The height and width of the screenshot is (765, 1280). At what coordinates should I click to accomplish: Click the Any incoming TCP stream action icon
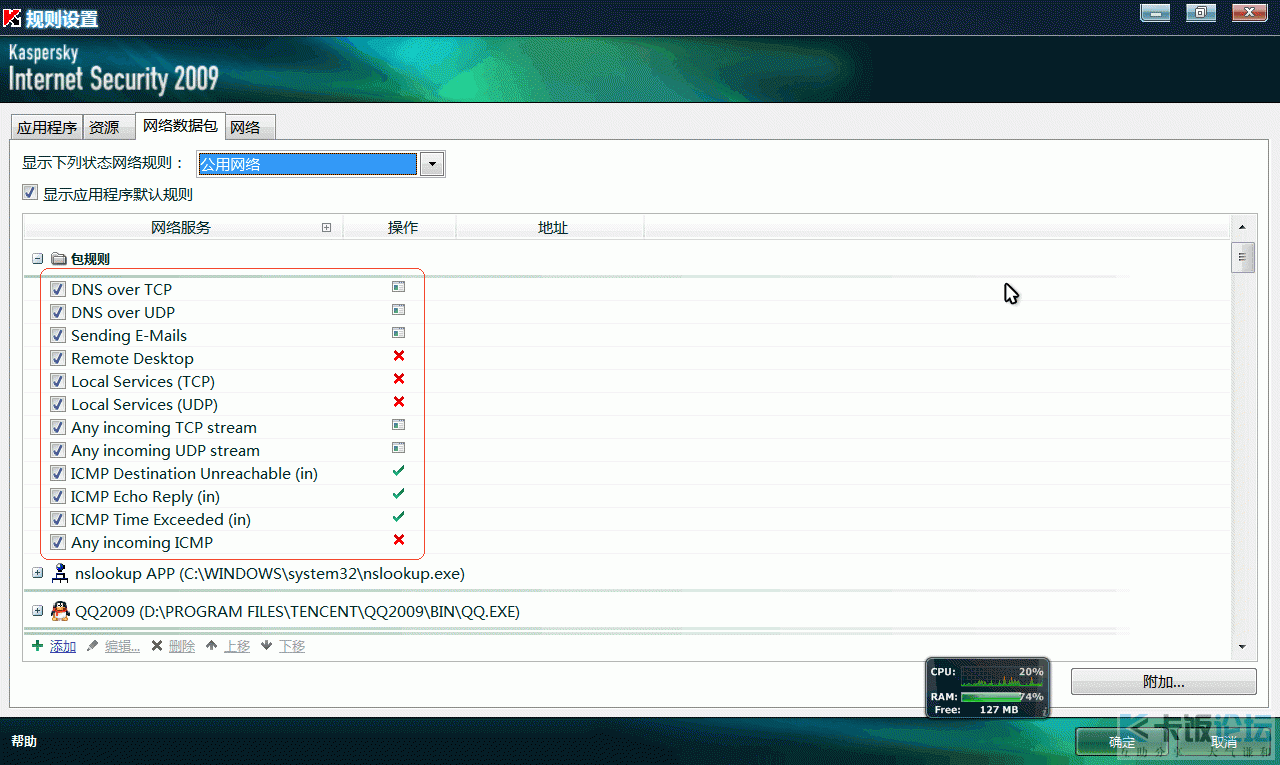click(x=398, y=425)
